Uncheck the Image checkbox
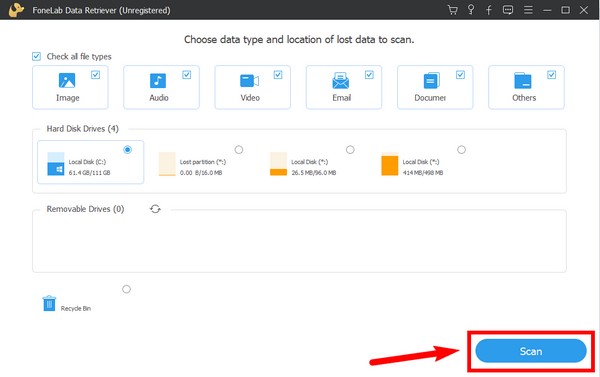Screen dimensions: 600x377 pos(95,75)
